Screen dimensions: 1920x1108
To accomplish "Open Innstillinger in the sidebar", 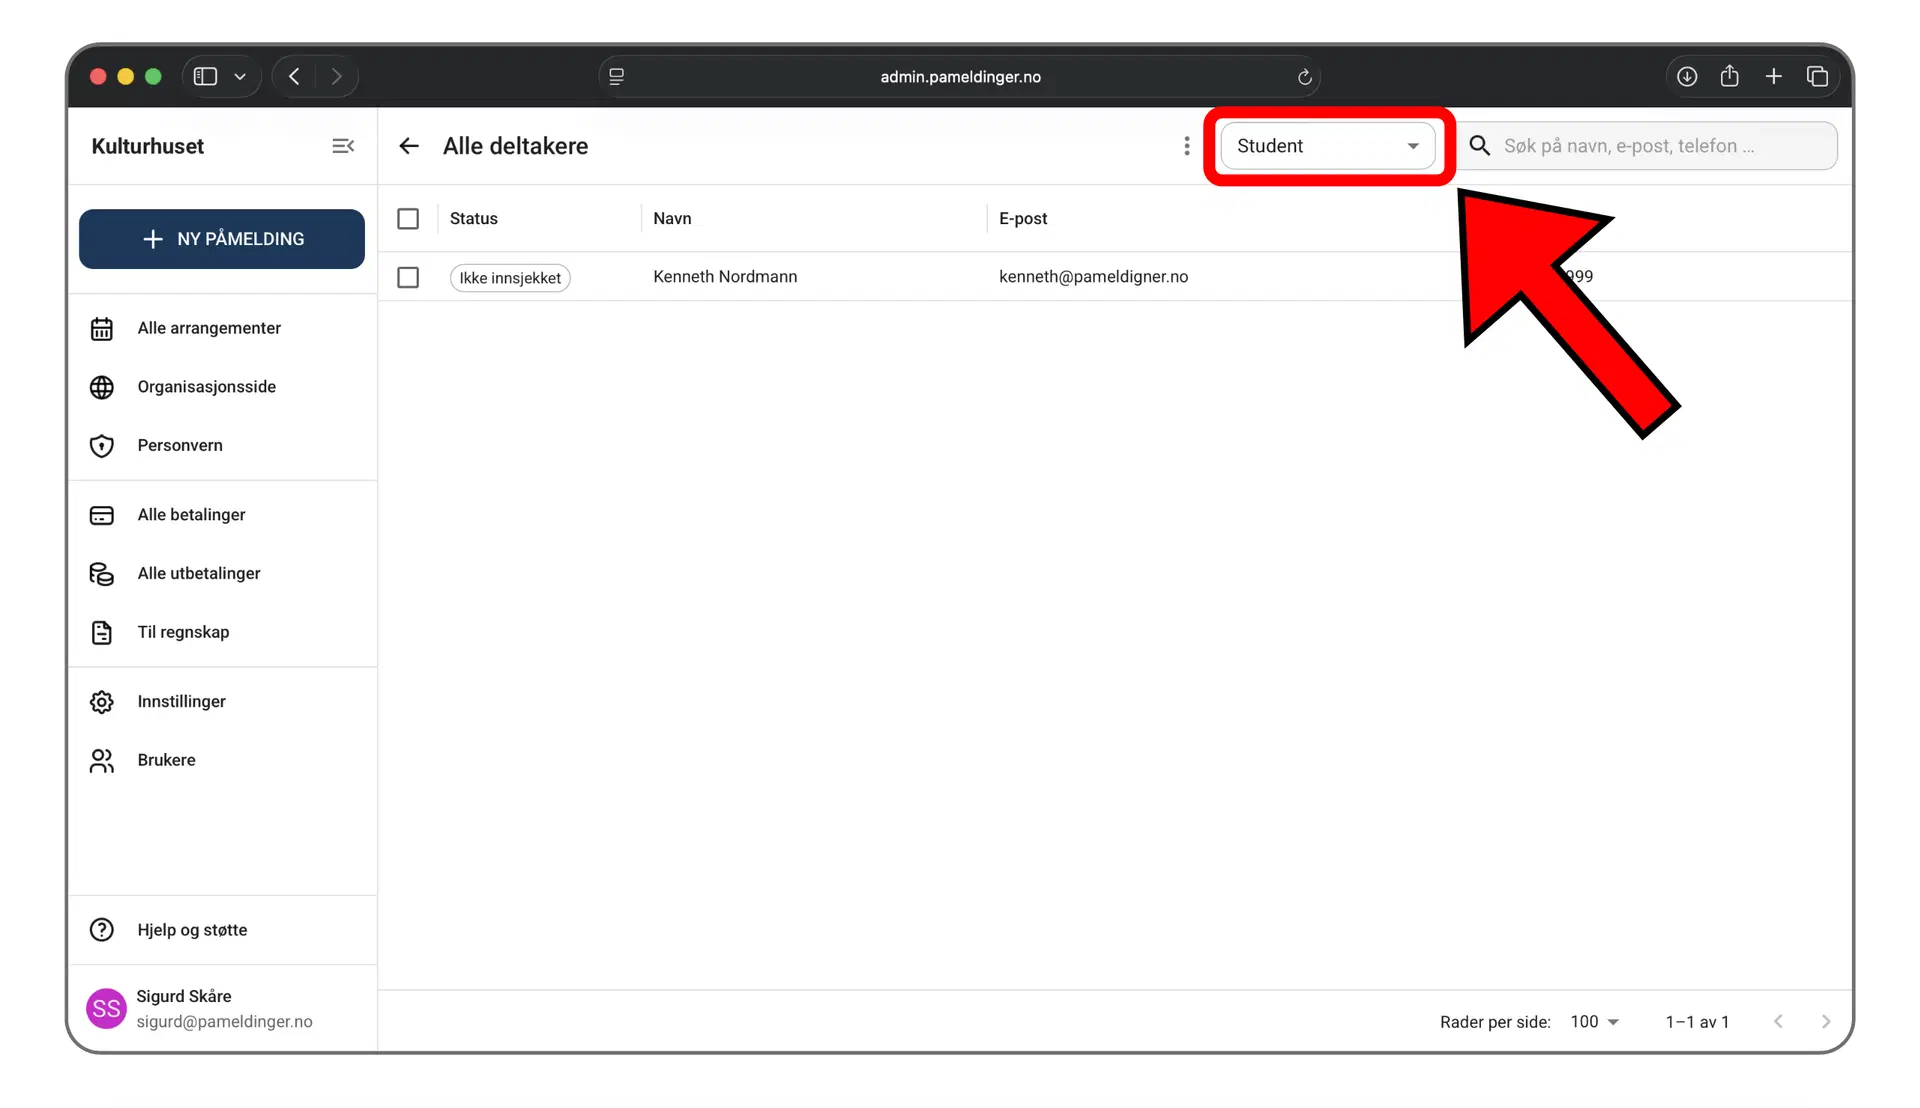I will point(181,702).
